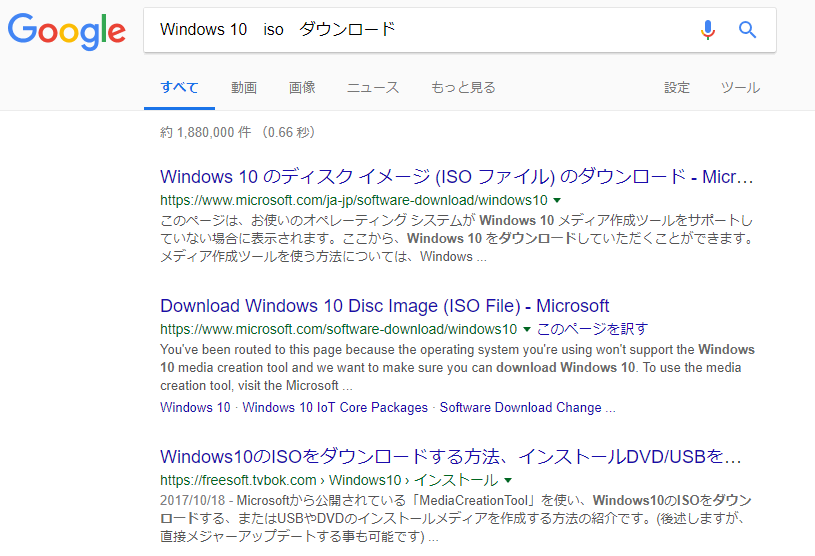Start voice search with microphone icon

[707, 30]
